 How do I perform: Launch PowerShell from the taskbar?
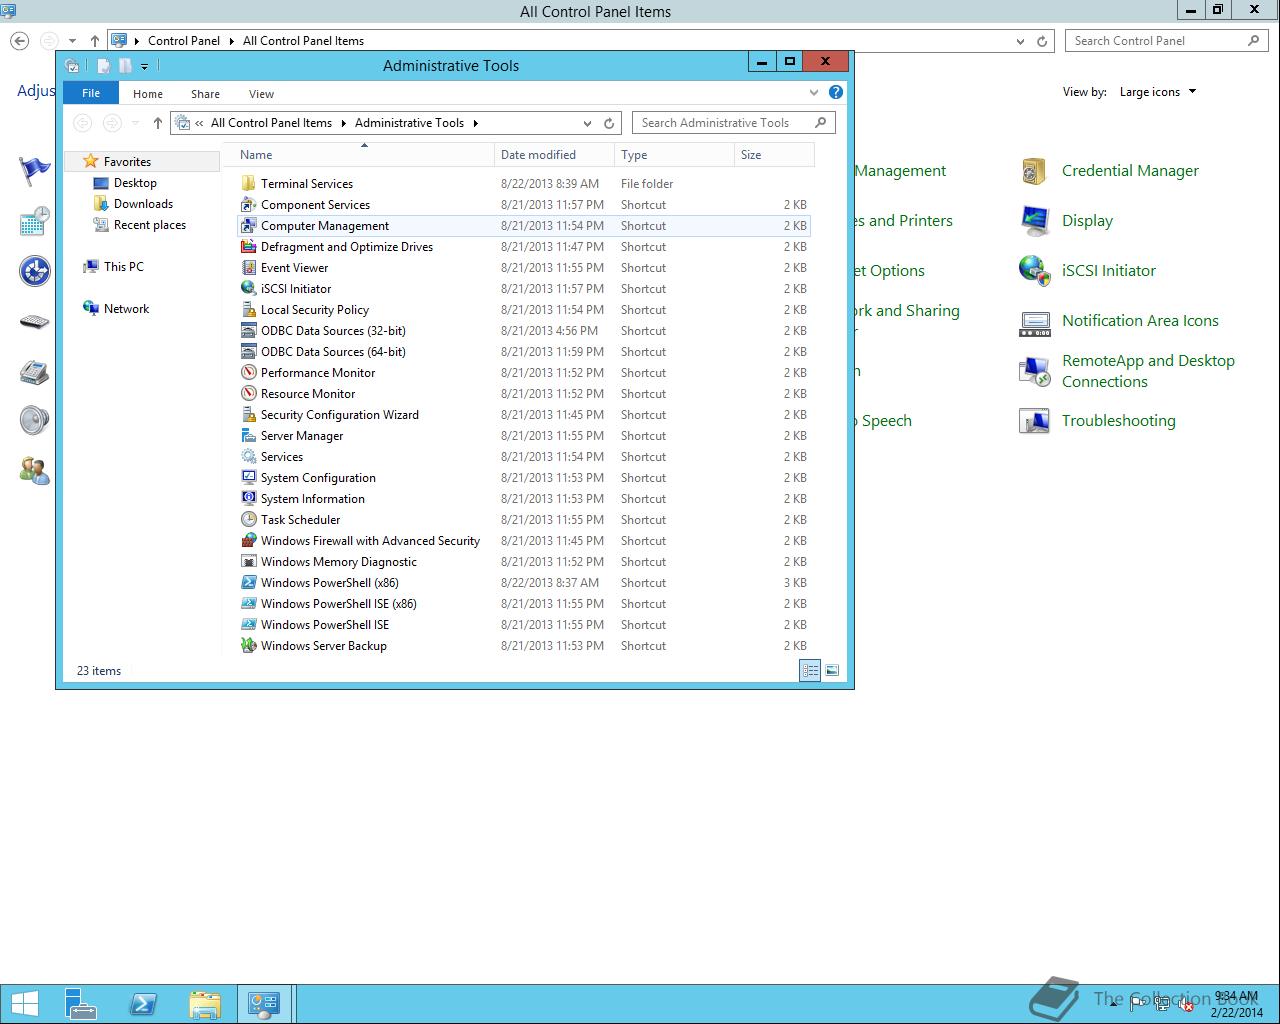pos(143,1004)
